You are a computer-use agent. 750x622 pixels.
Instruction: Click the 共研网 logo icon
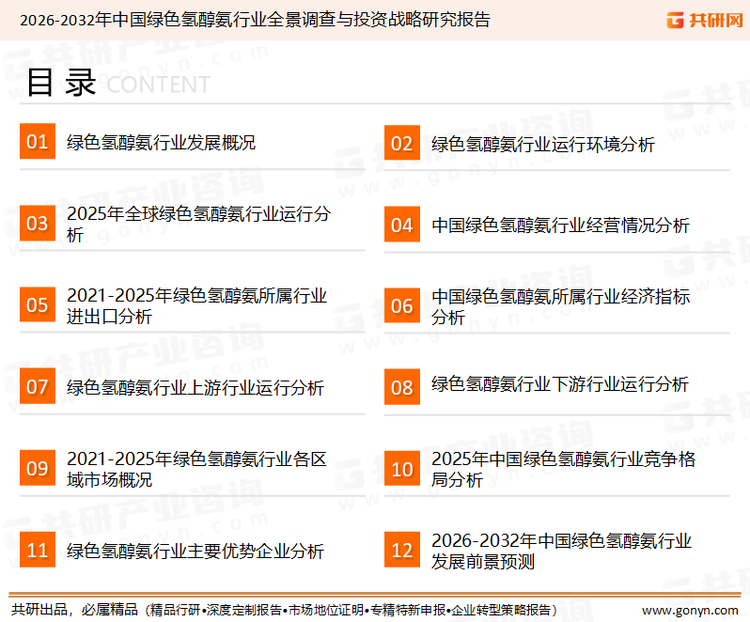coord(675,20)
